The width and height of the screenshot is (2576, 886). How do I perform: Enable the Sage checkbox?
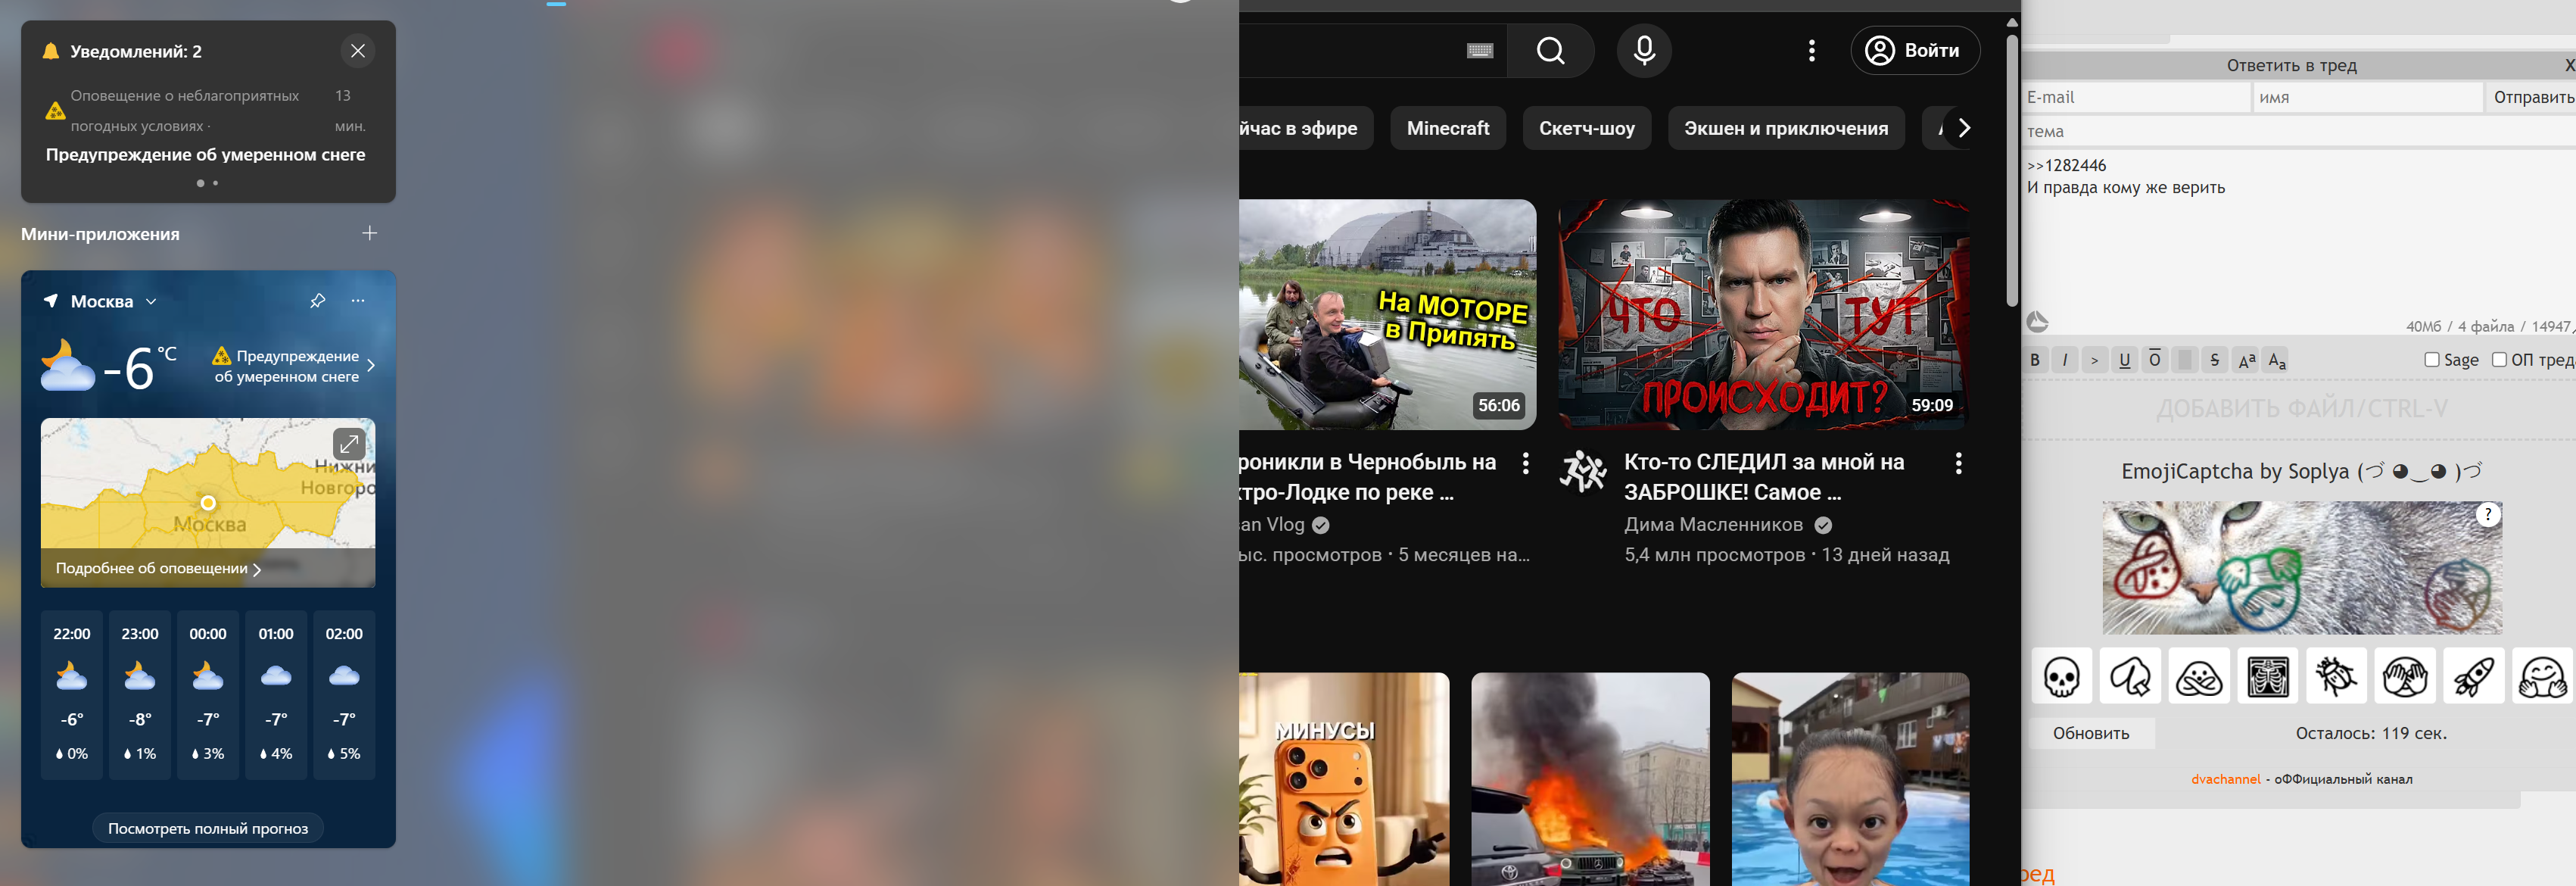click(2431, 360)
